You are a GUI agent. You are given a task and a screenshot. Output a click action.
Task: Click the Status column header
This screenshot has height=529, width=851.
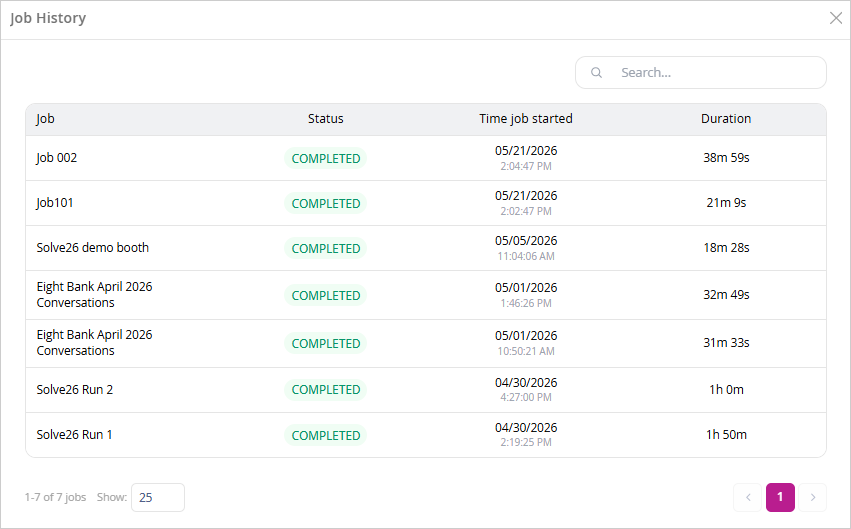click(326, 119)
